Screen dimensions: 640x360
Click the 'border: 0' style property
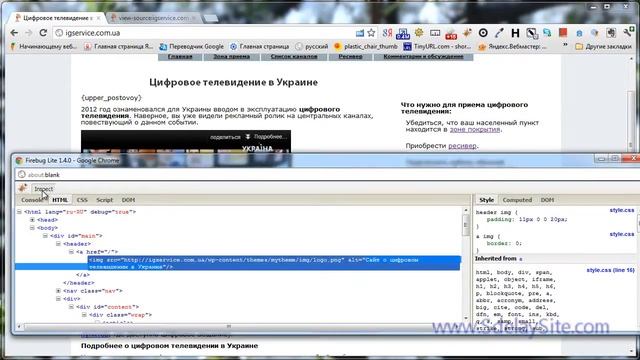point(504,243)
